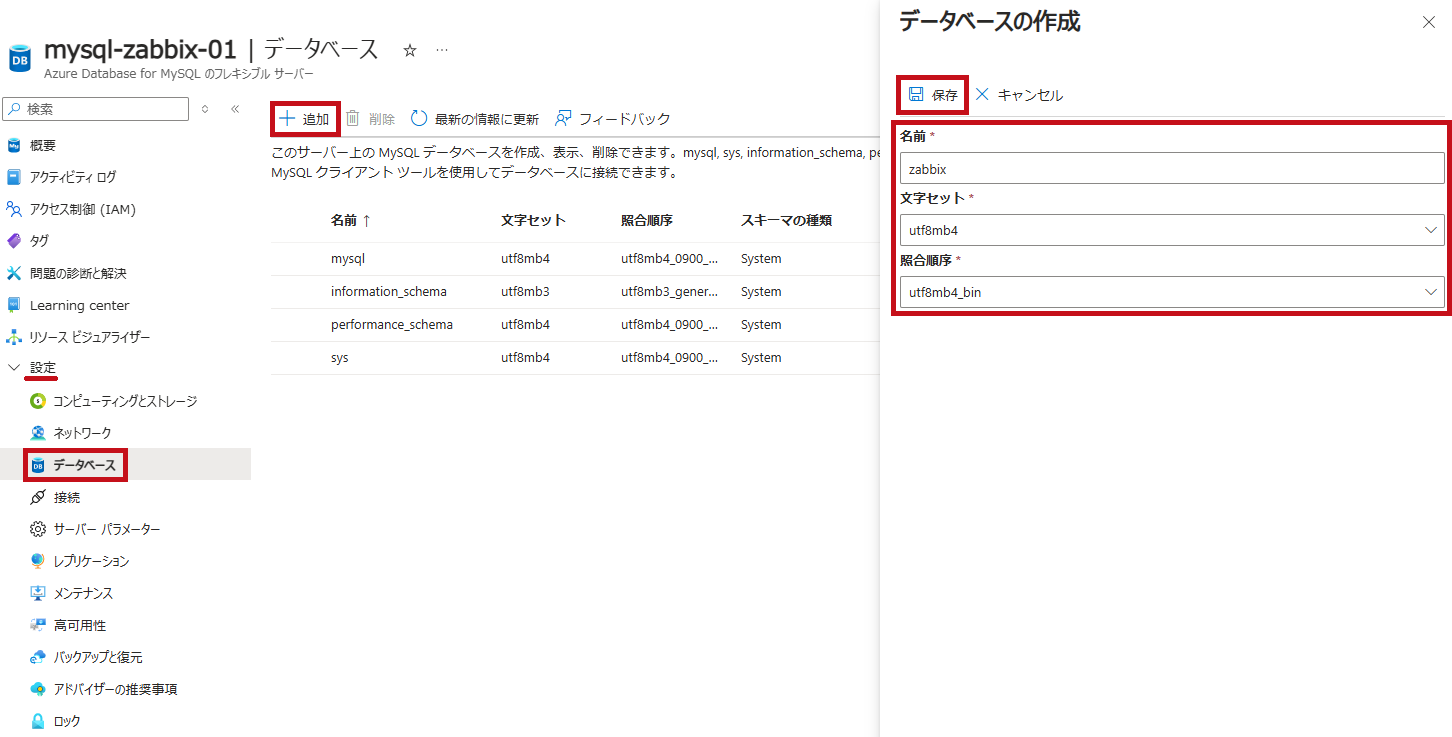Open リソース ビジュアライザー in sidebar
1452x737 pixels.
click(x=90, y=337)
